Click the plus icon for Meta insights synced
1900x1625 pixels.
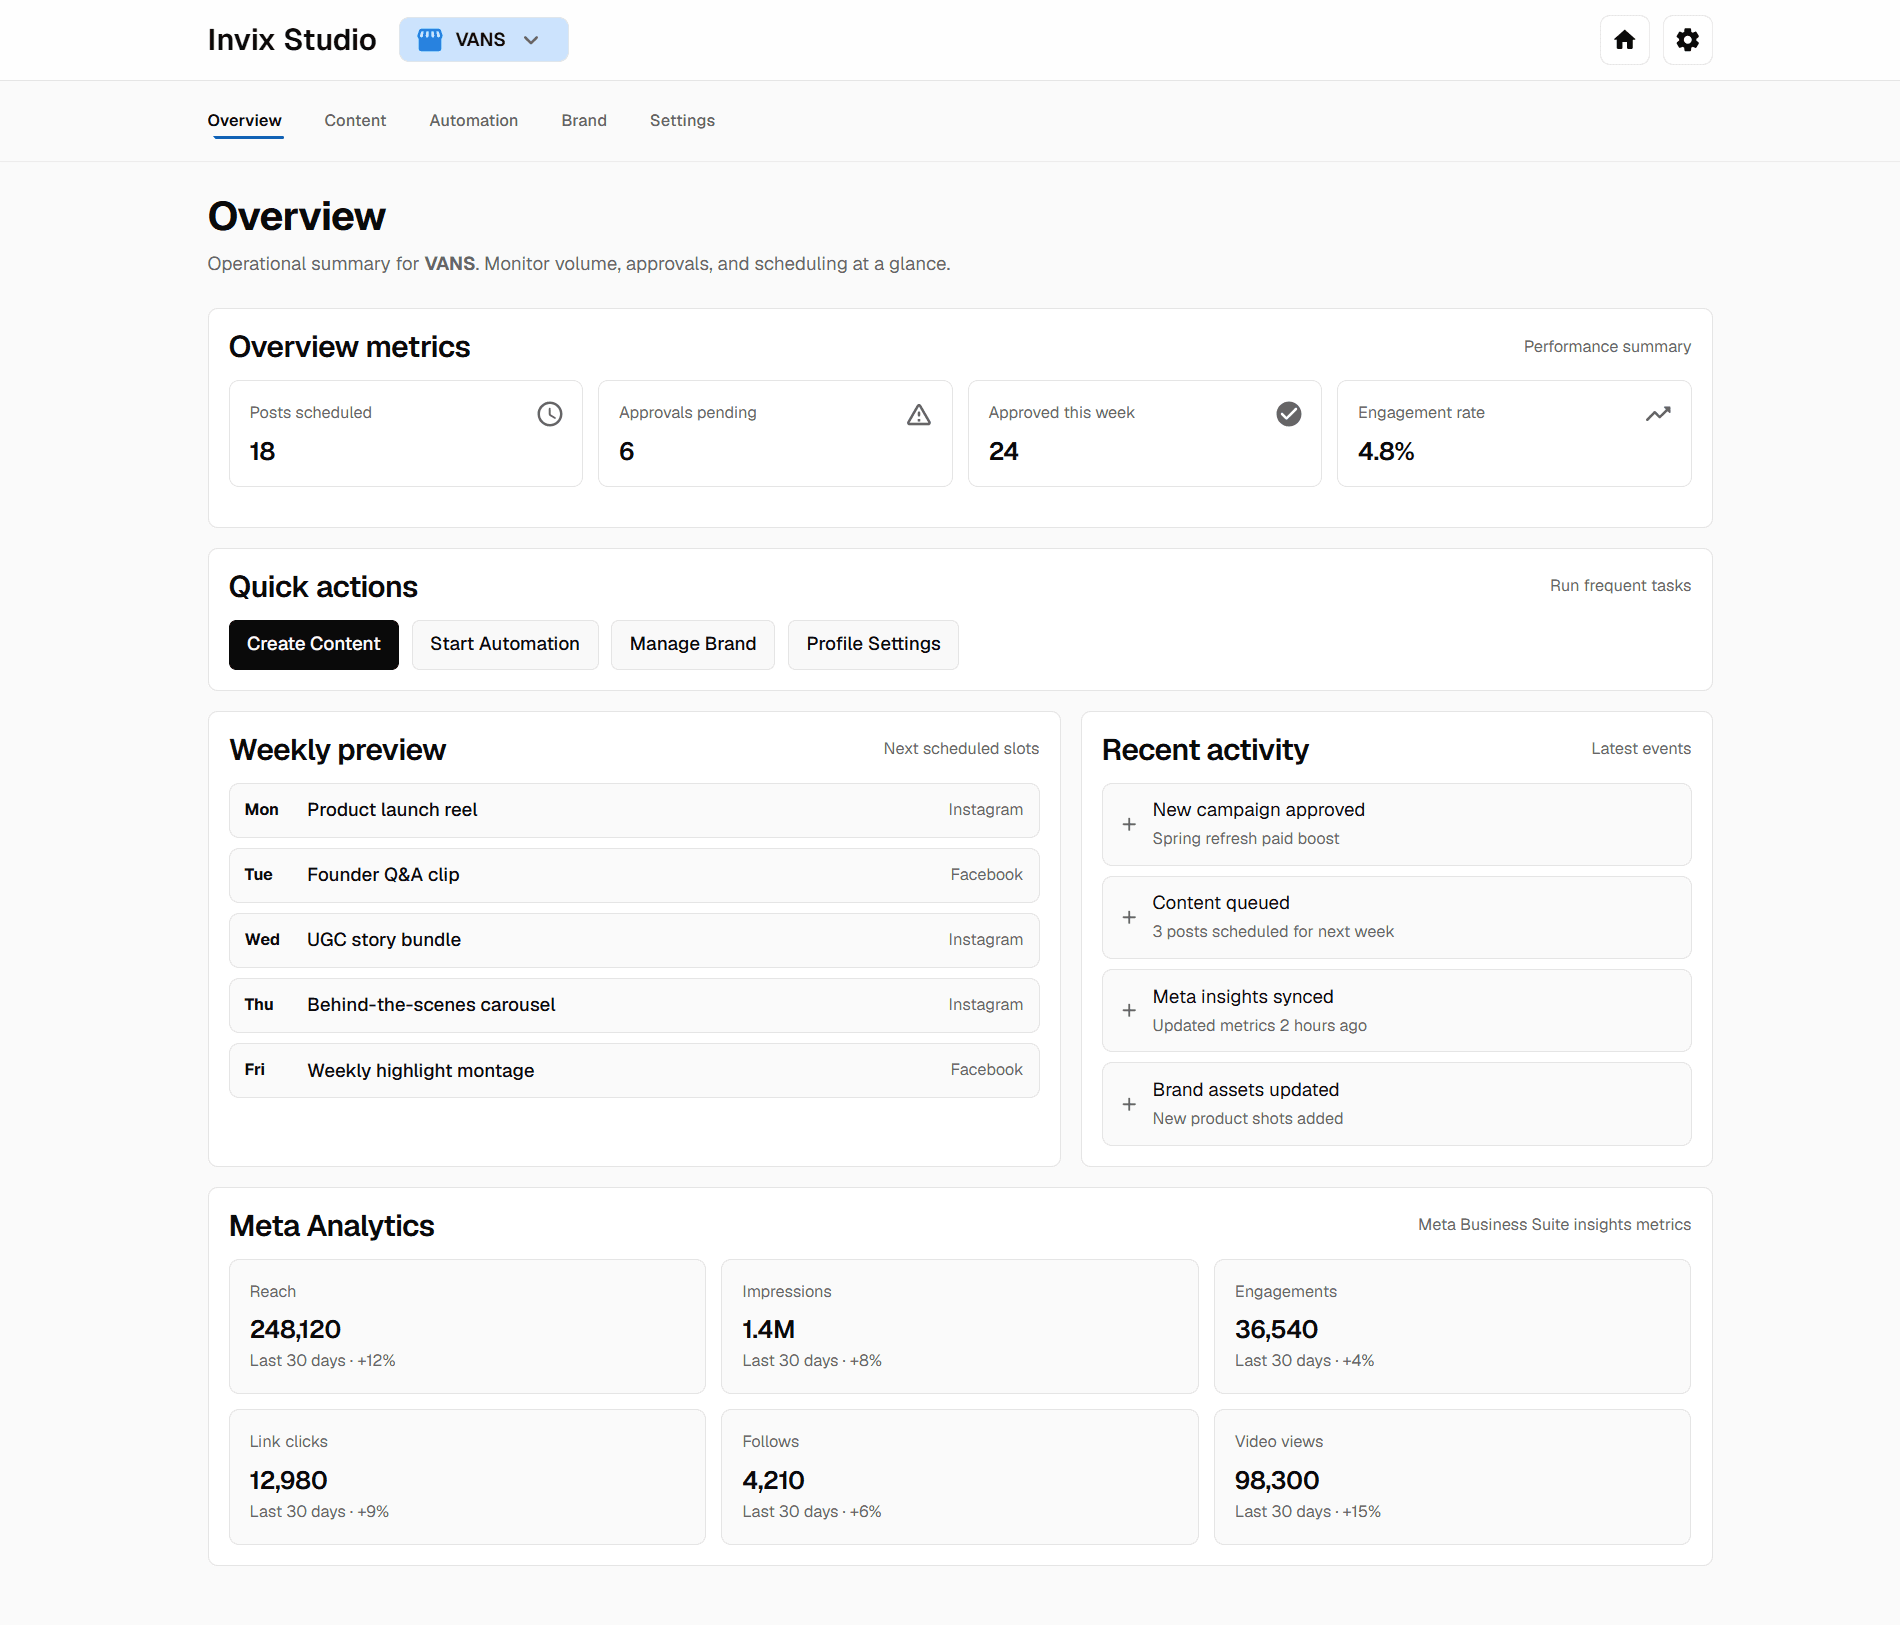tap(1129, 1010)
